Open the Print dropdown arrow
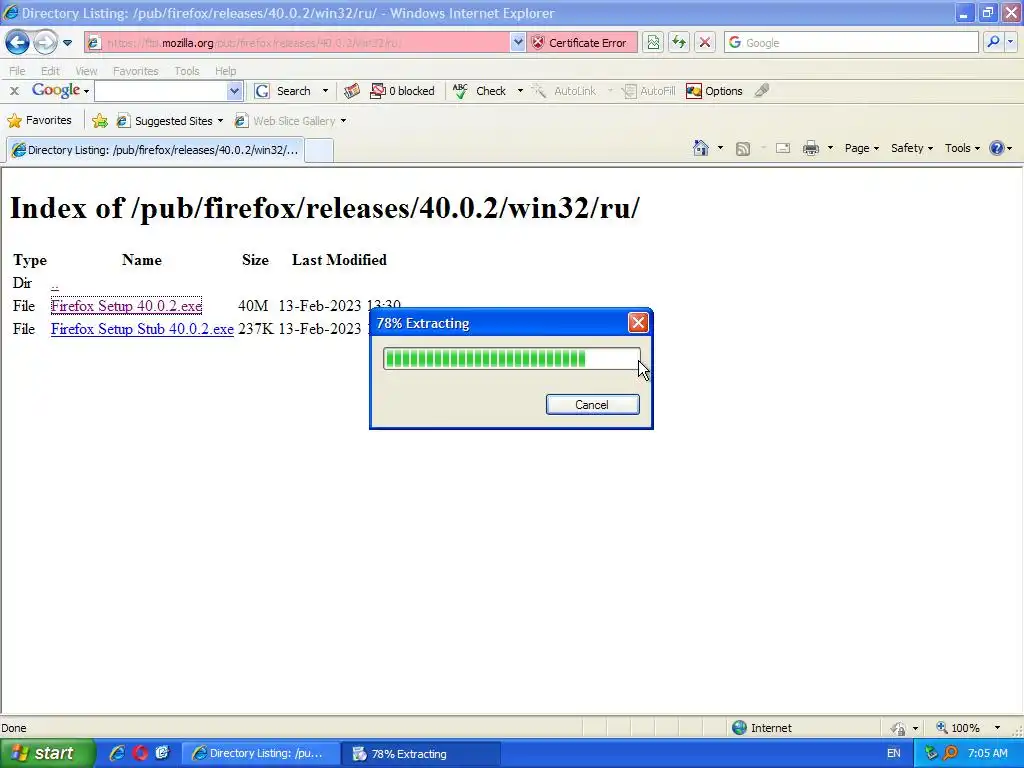The width and height of the screenshot is (1024, 768). tap(830, 148)
